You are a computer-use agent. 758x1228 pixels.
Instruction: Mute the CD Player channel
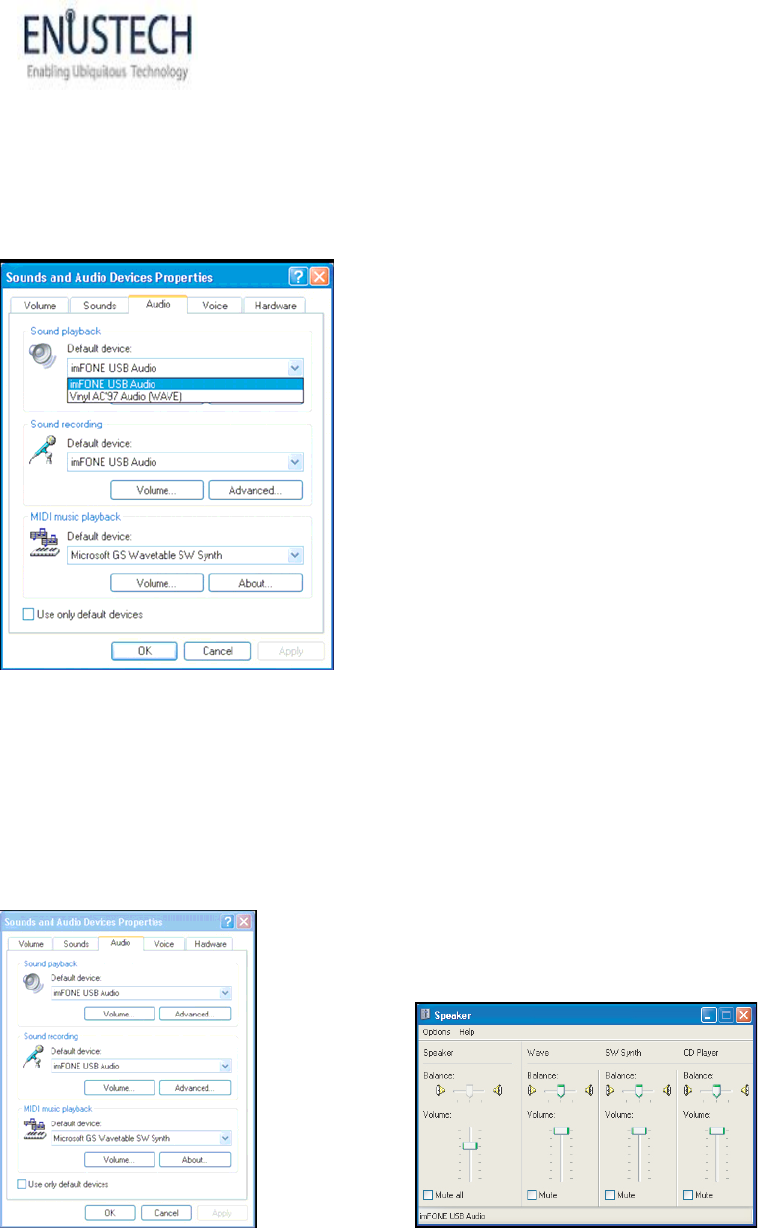(x=688, y=1195)
